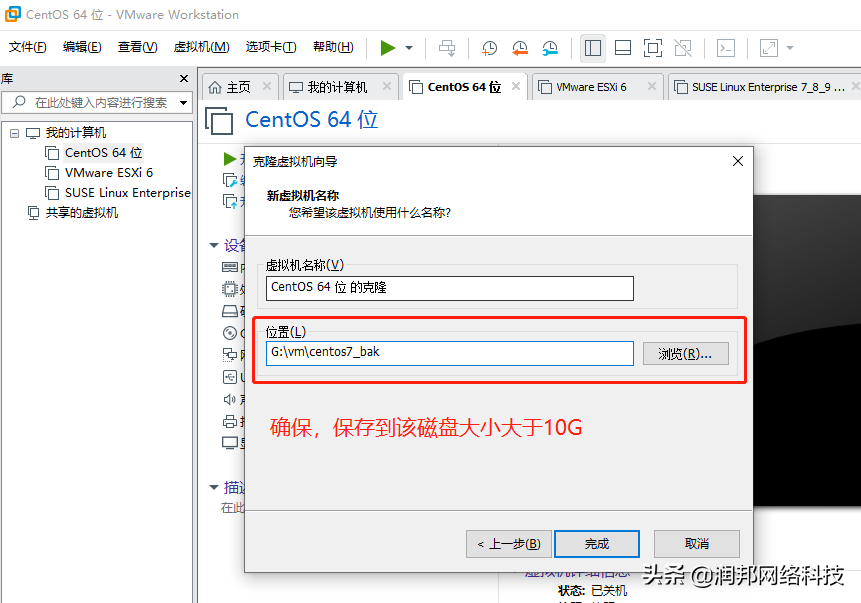Viewport: 861px width, 603px height.
Task: Click the 取消 cancel button
Action: [x=697, y=544]
